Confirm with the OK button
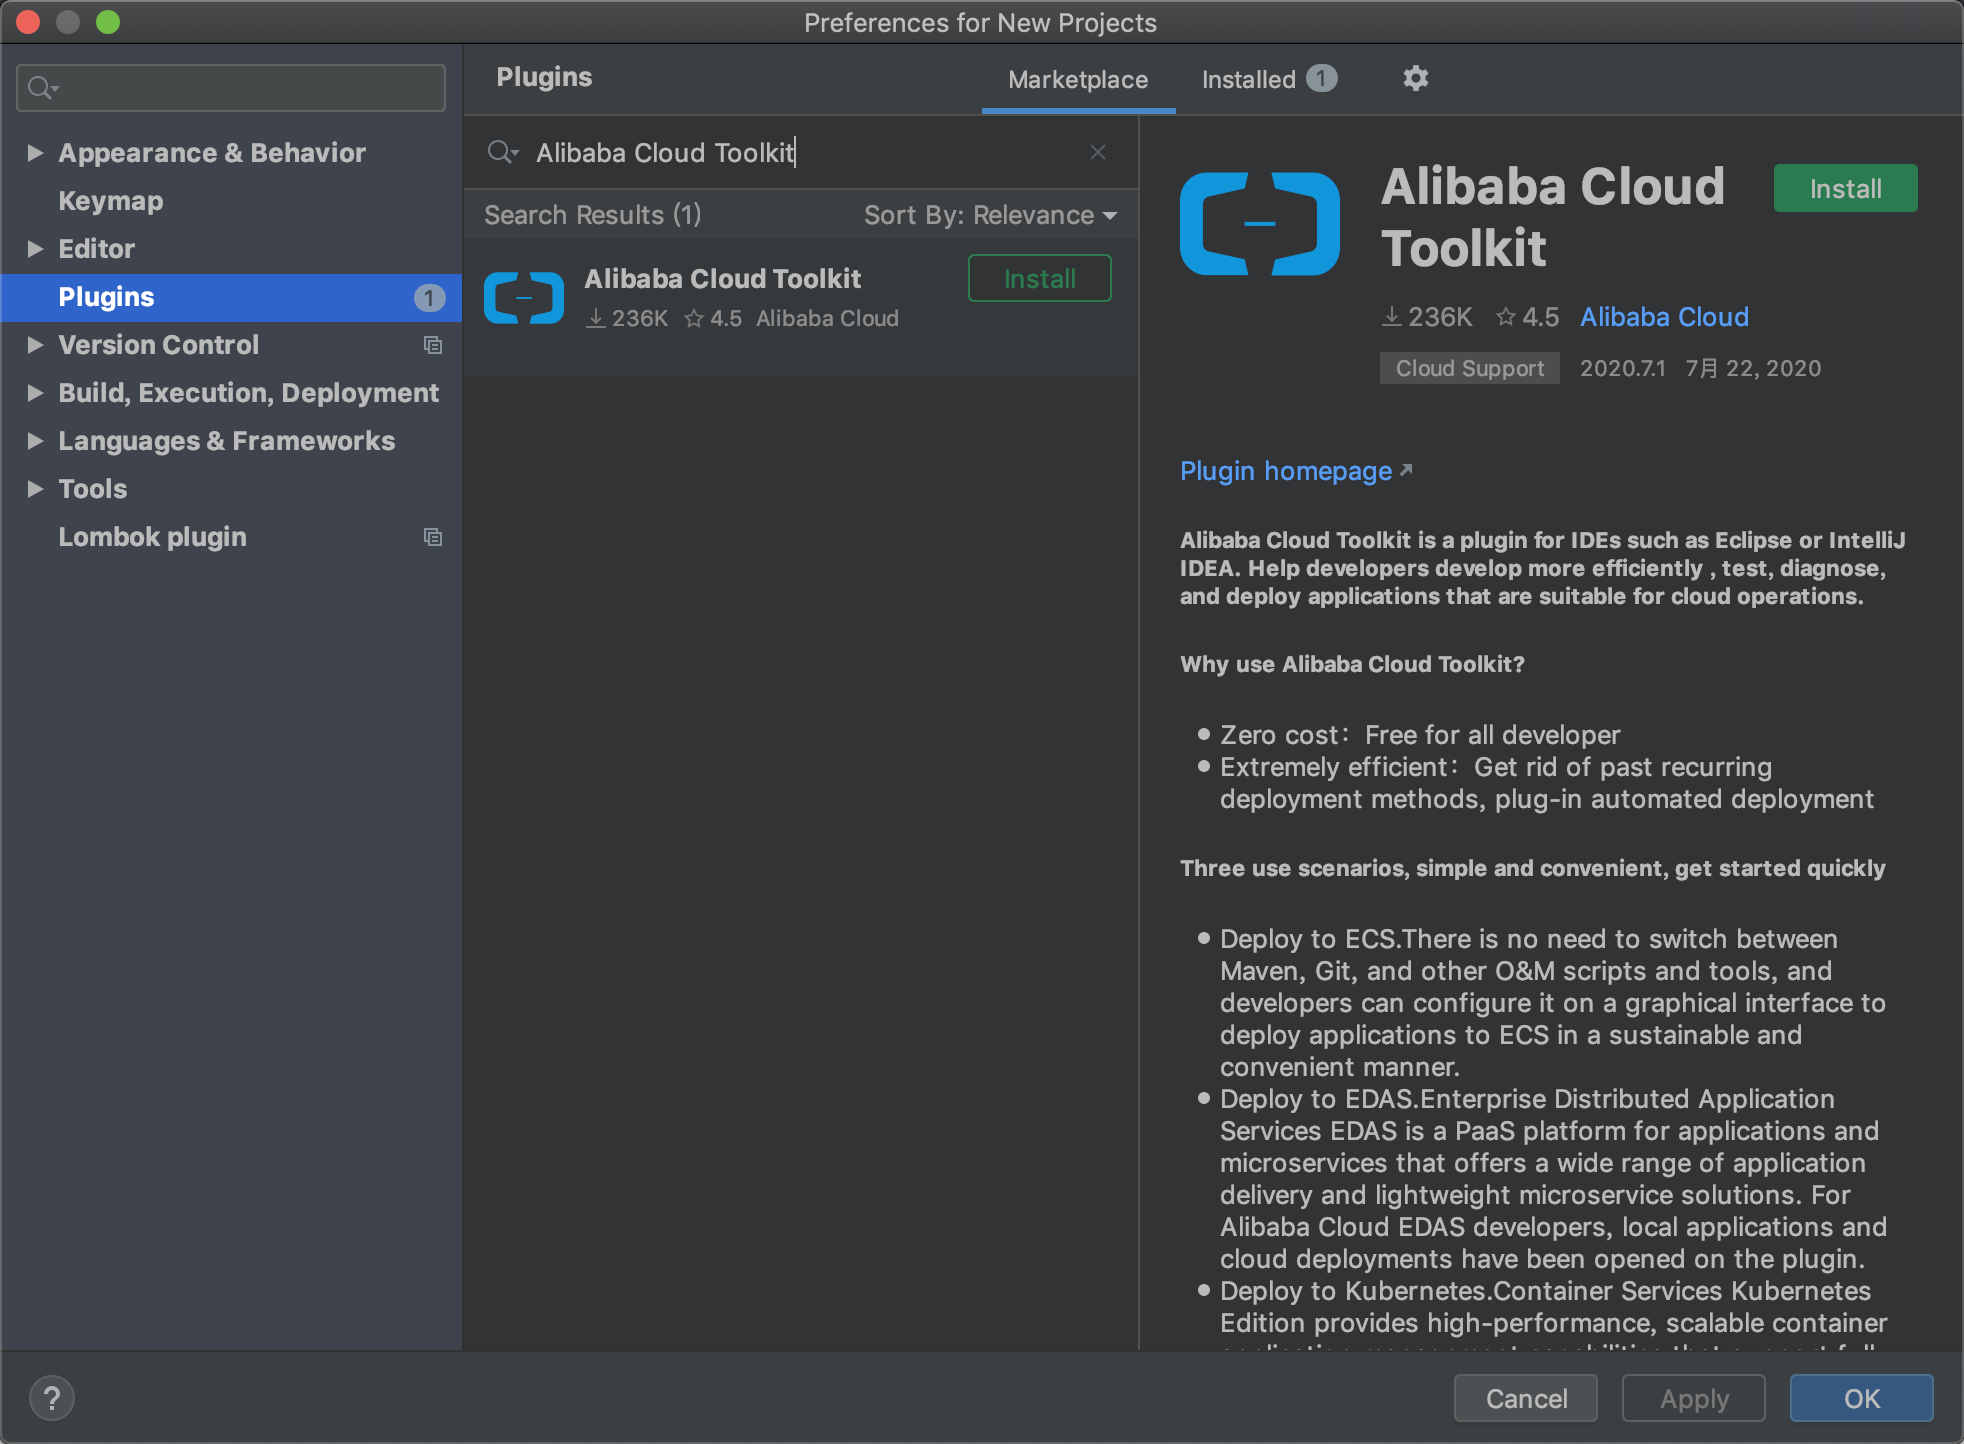The height and width of the screenshot is (1444, 1964). [1862, 1398]
